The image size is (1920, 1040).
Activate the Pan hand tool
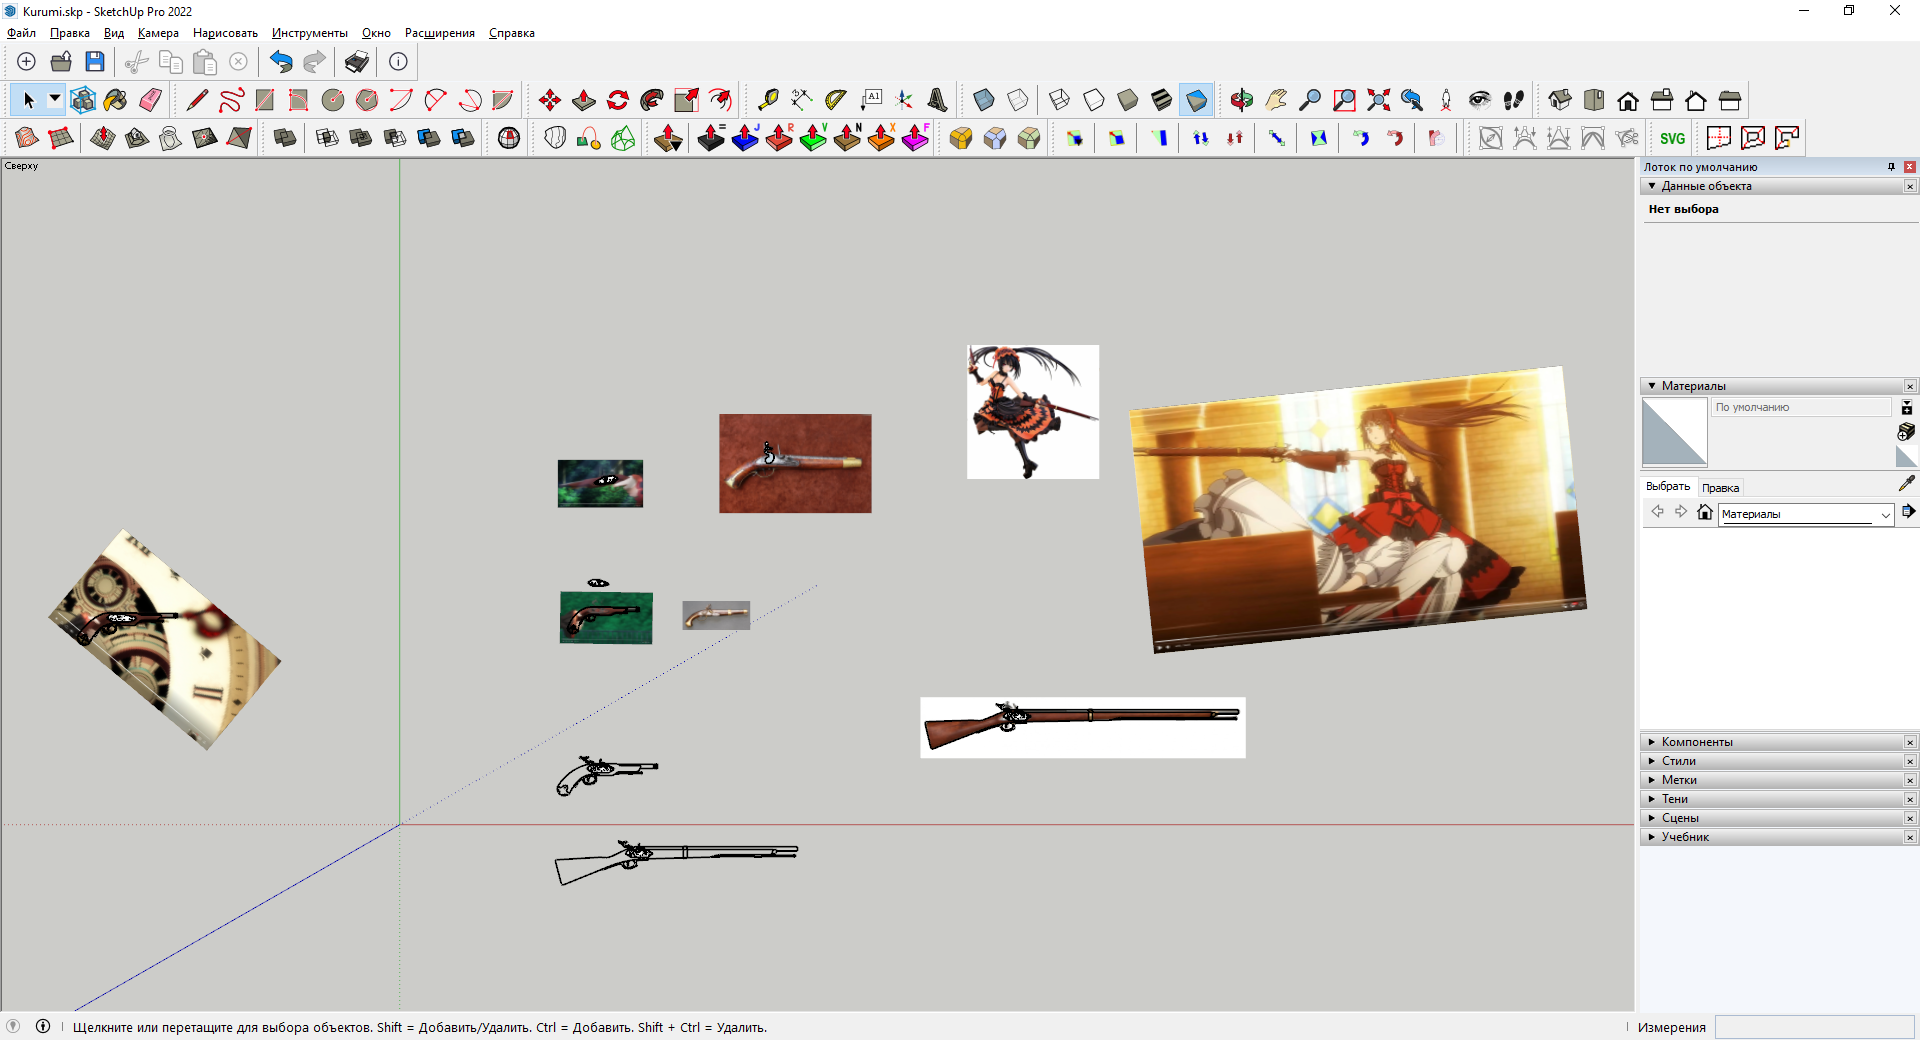click(1276, 100)
